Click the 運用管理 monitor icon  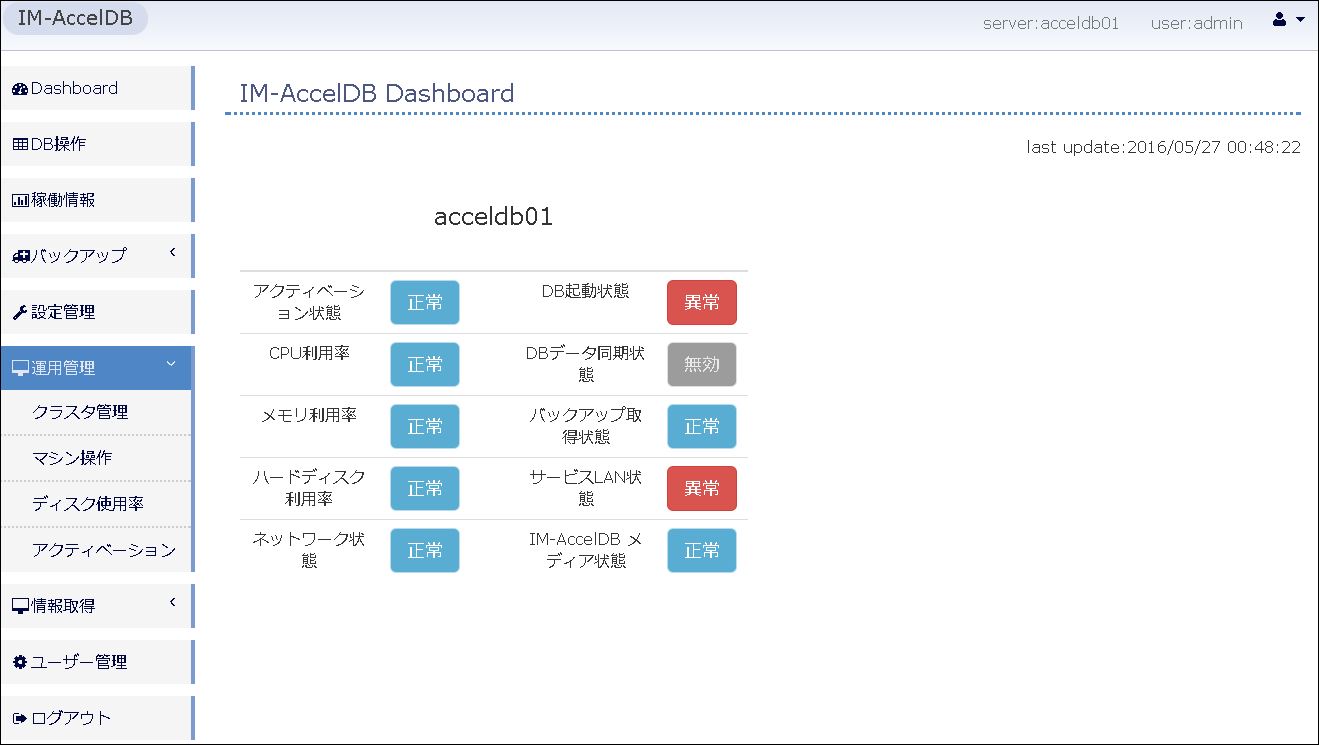(x=20, y=369)
